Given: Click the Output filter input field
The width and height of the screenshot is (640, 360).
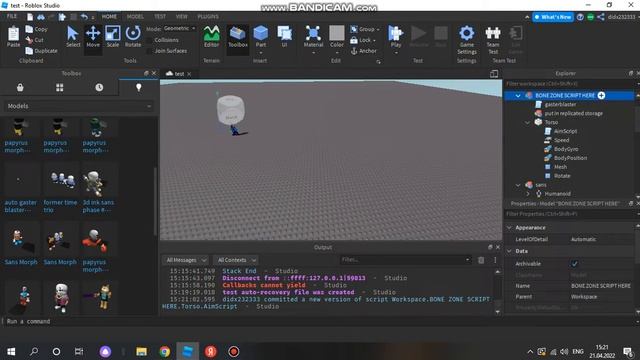Looking at the screenshot, I should pyautogui.click(x=405, y=260).
